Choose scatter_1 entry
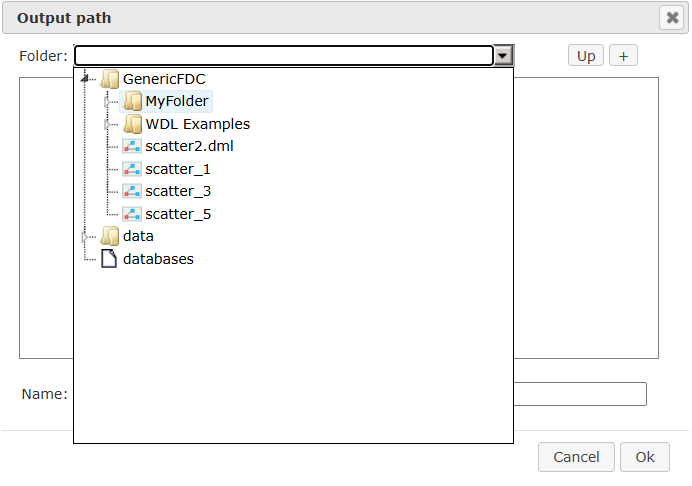 [x=178, y=169]
